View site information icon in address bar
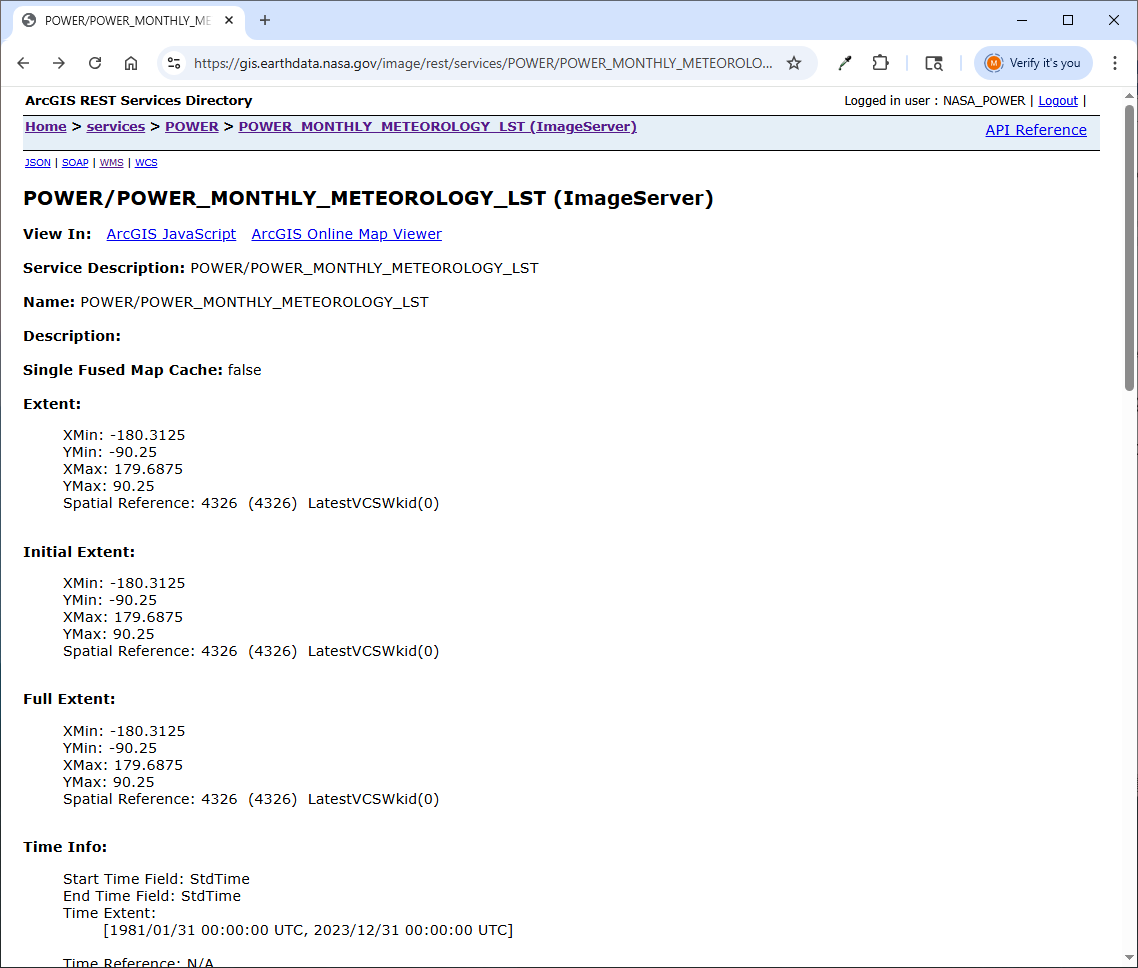The width and height of the screenshot is (1138, 968). [174, 63]
